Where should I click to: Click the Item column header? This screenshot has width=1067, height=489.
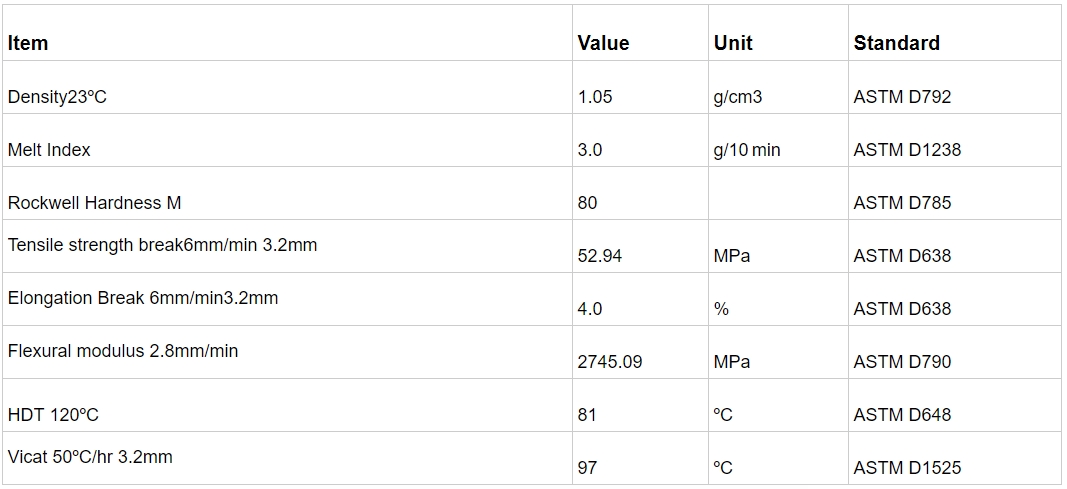point(28,43)
